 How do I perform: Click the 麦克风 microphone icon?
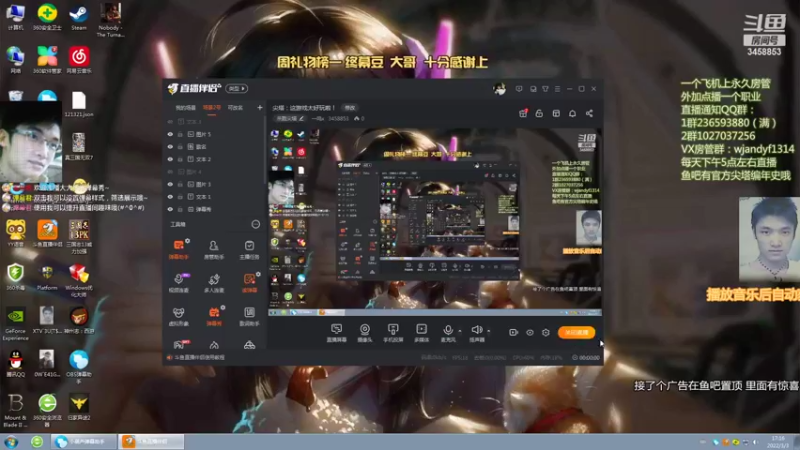448,330
